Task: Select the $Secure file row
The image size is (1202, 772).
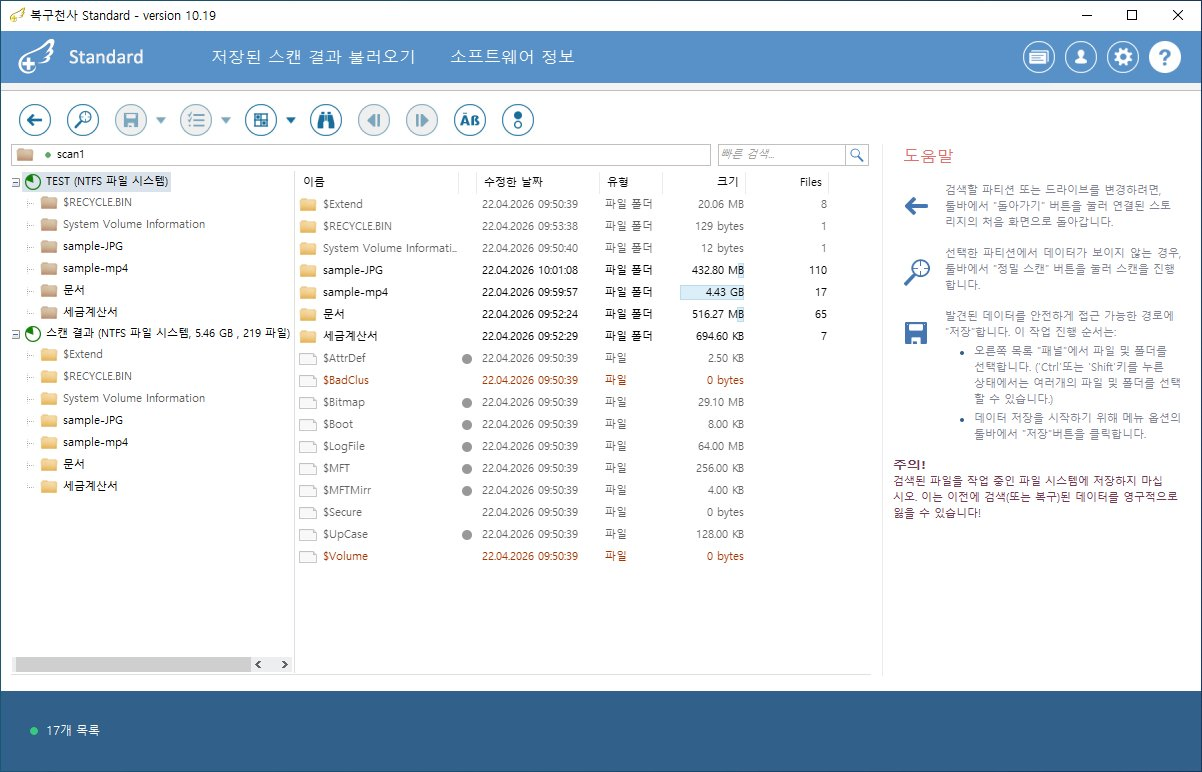Action: (565, 512)
